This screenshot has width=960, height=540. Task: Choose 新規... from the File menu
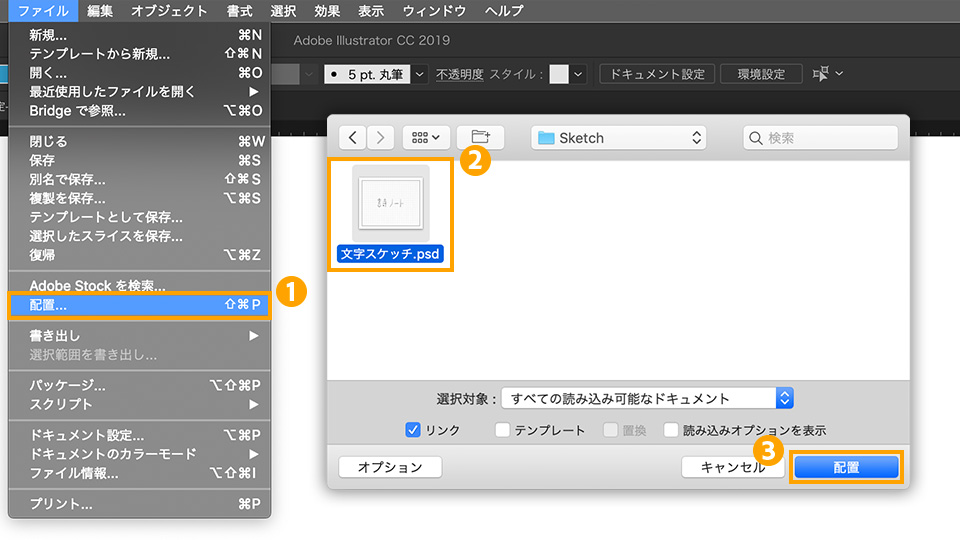click(140, 35)
